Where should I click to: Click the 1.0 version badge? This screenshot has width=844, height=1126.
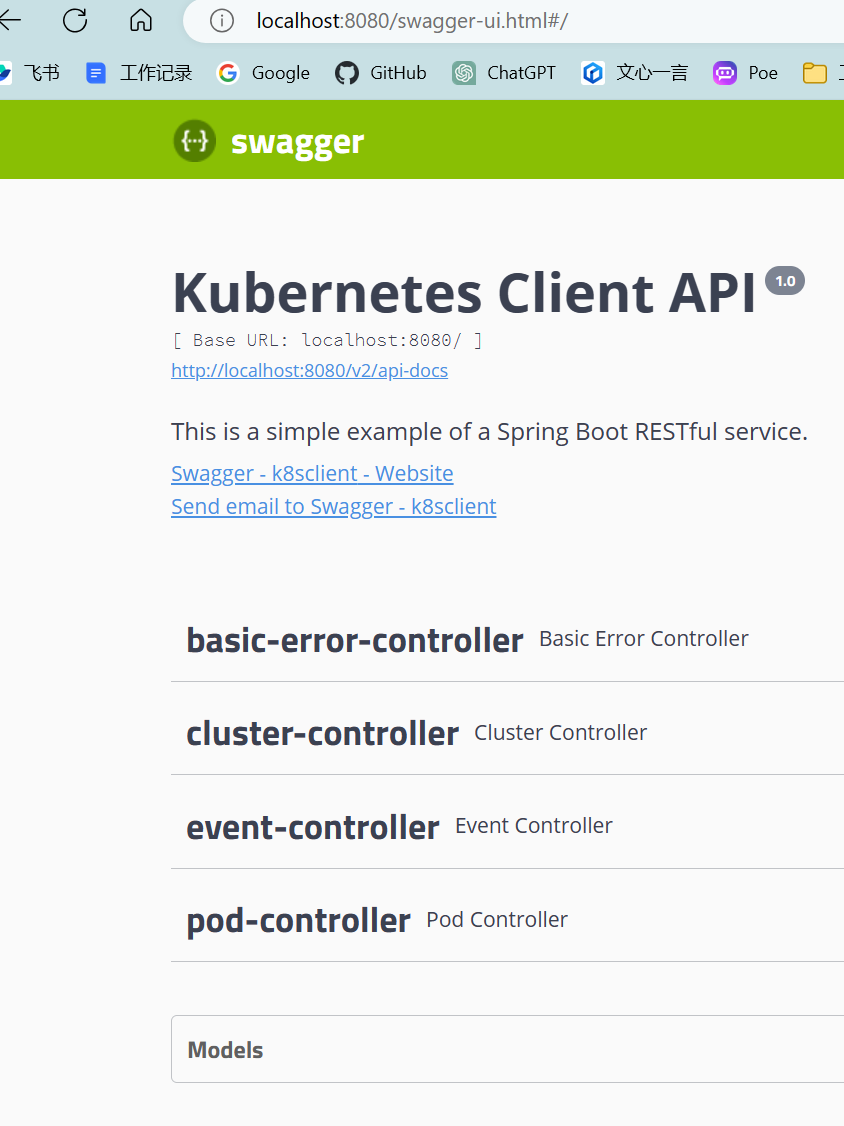[785, 281]
